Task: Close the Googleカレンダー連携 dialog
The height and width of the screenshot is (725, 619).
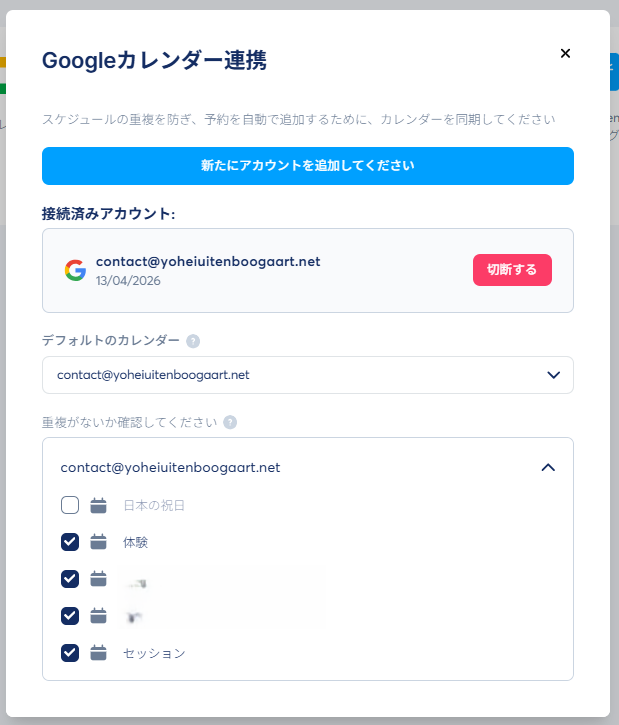Action: click(x=565, y=54)
